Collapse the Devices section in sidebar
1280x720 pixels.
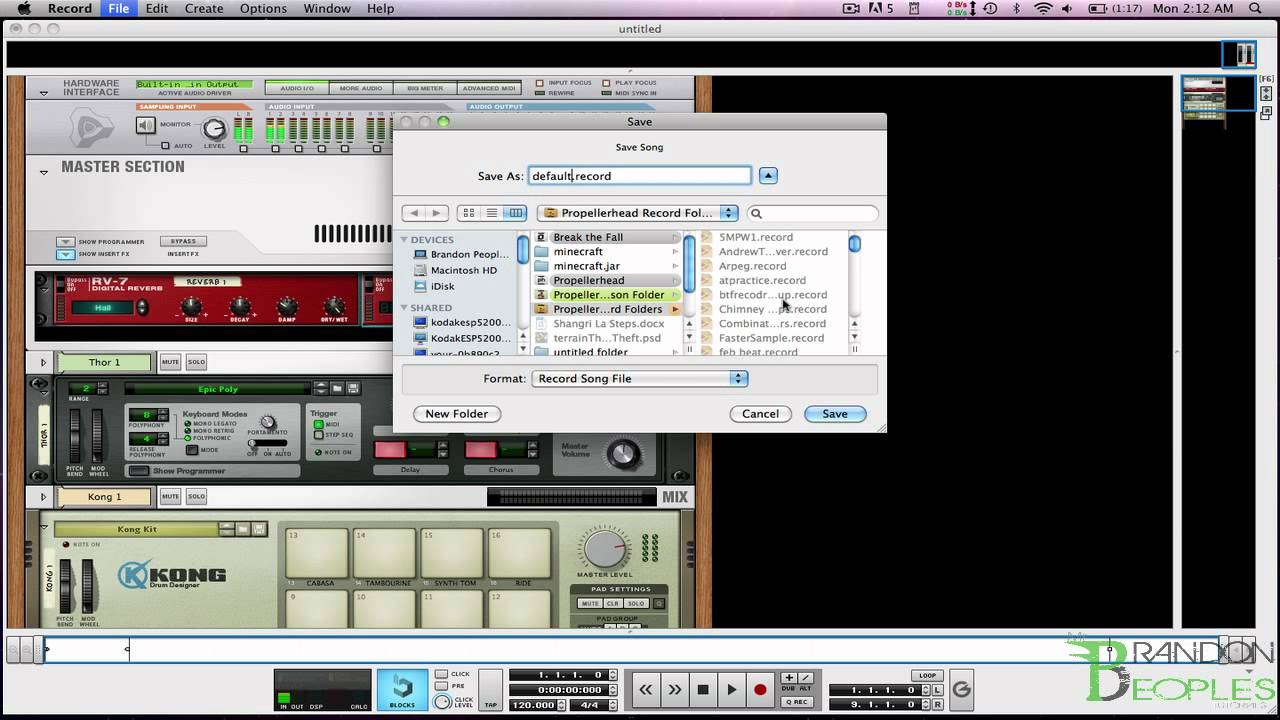pyautogui.click(x=404, y=240)
